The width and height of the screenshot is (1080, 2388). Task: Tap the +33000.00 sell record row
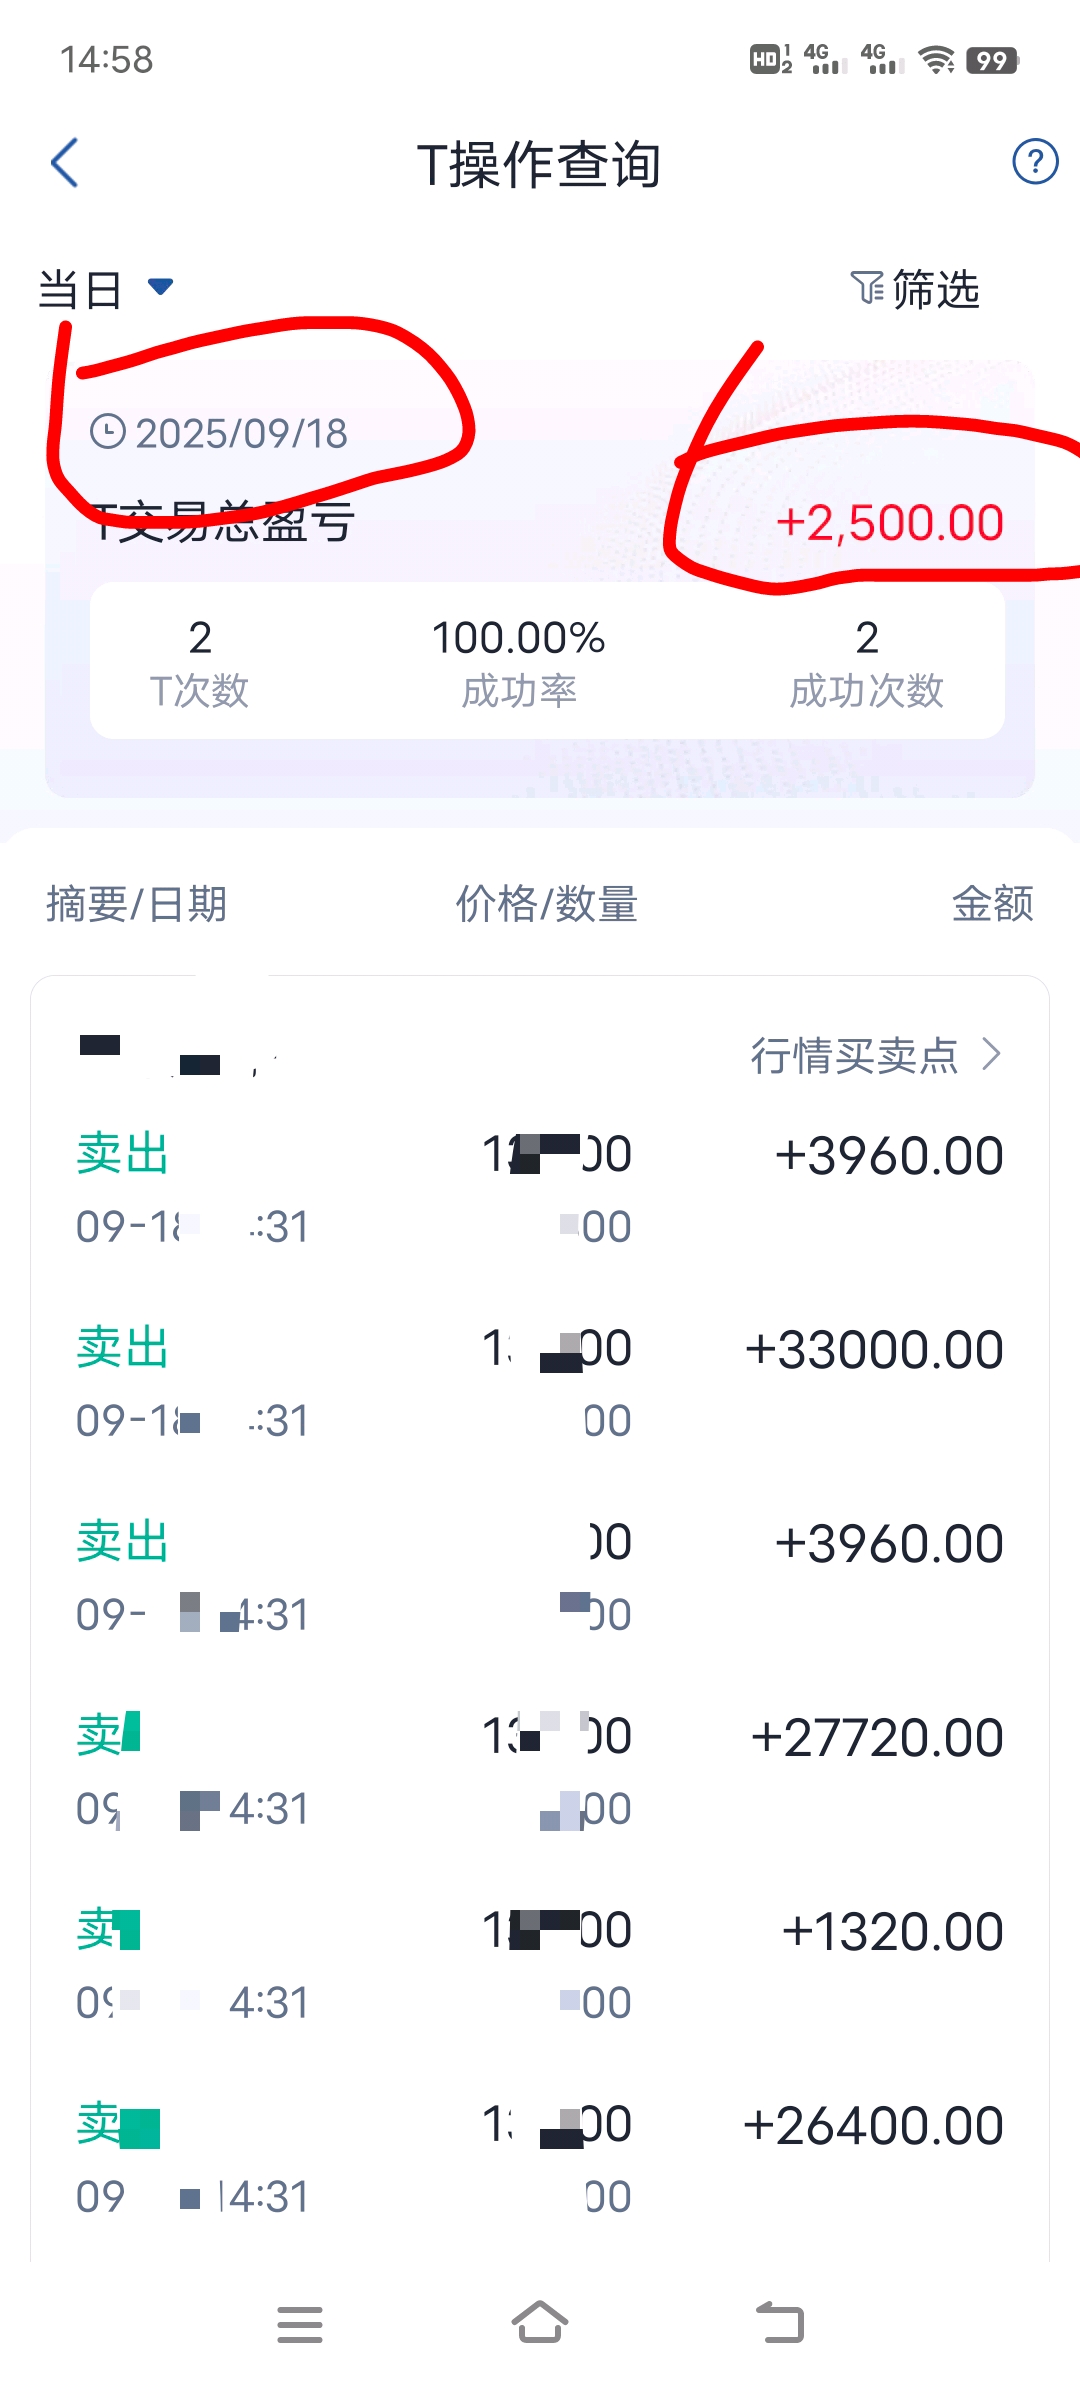pos(540,1384)
